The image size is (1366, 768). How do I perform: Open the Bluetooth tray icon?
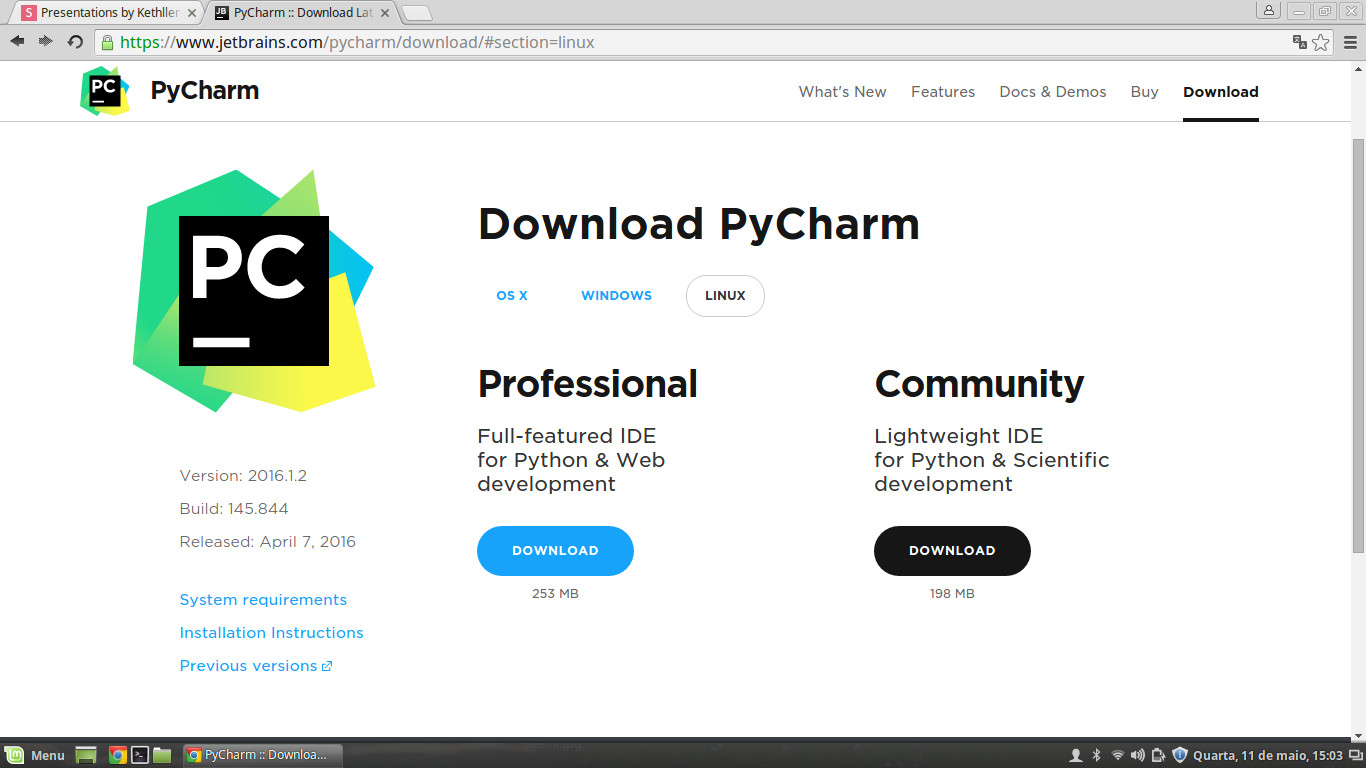(x=1096, y=755)
